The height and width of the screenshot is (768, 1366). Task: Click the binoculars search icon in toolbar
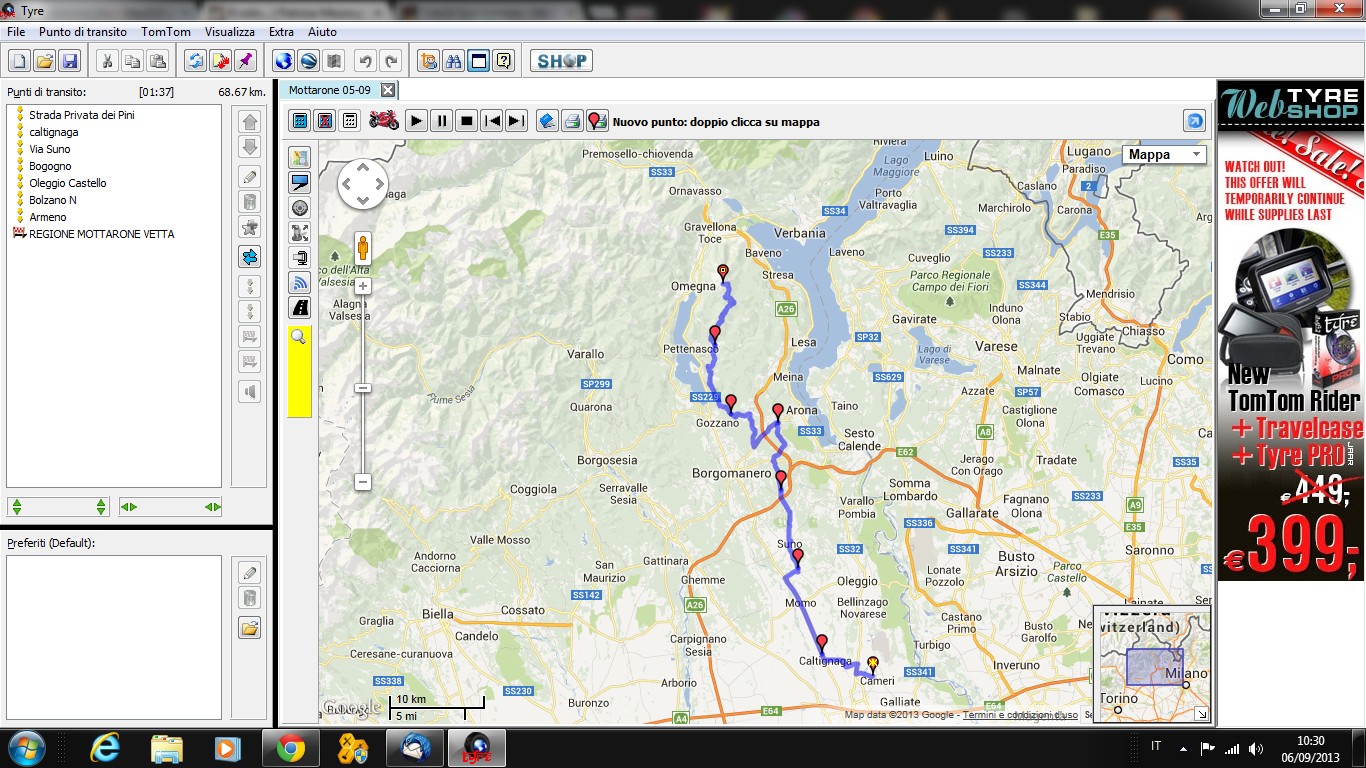click(454, 61)
